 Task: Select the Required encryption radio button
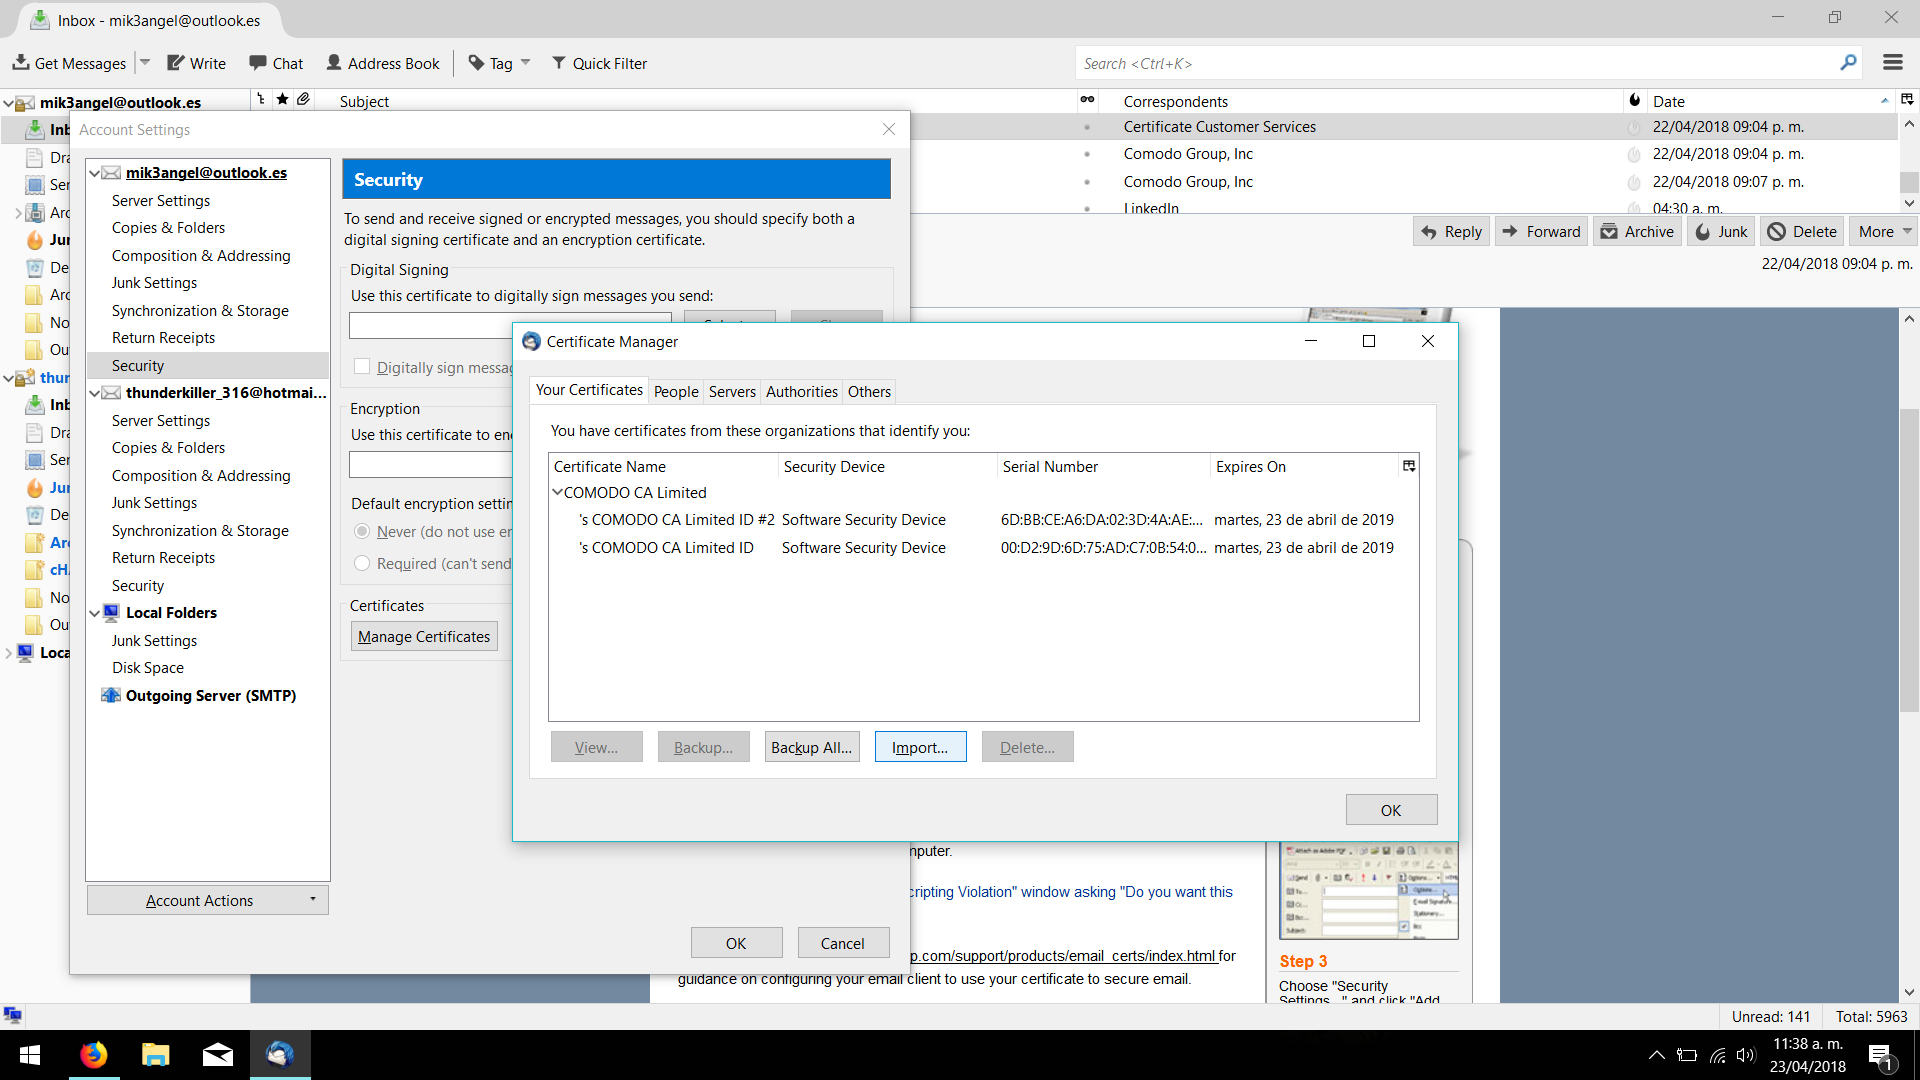click(362, 564)
